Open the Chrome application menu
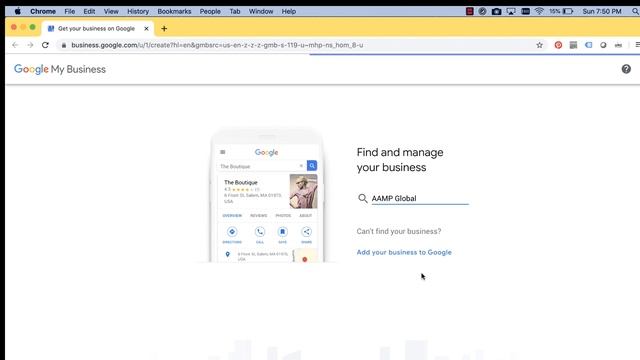Image resolution: width=640 pixels, height=360 pixels. (x=43, y=11)
